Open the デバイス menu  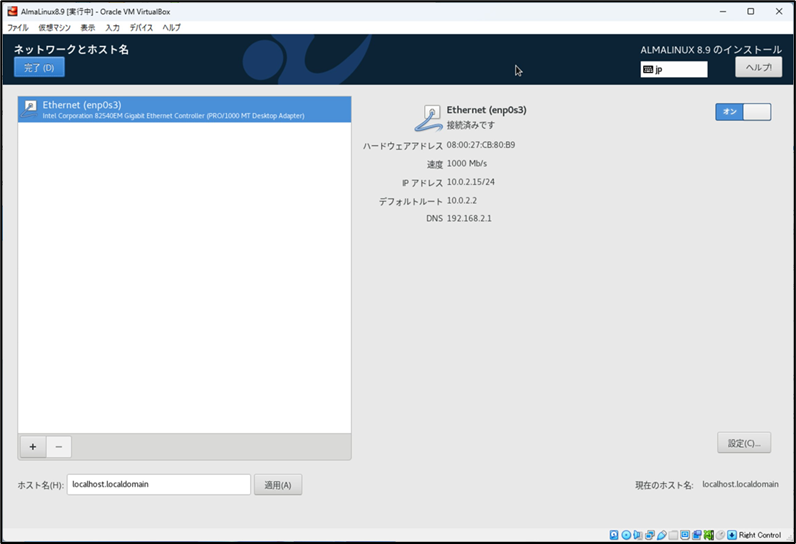[x=141, y=27]
